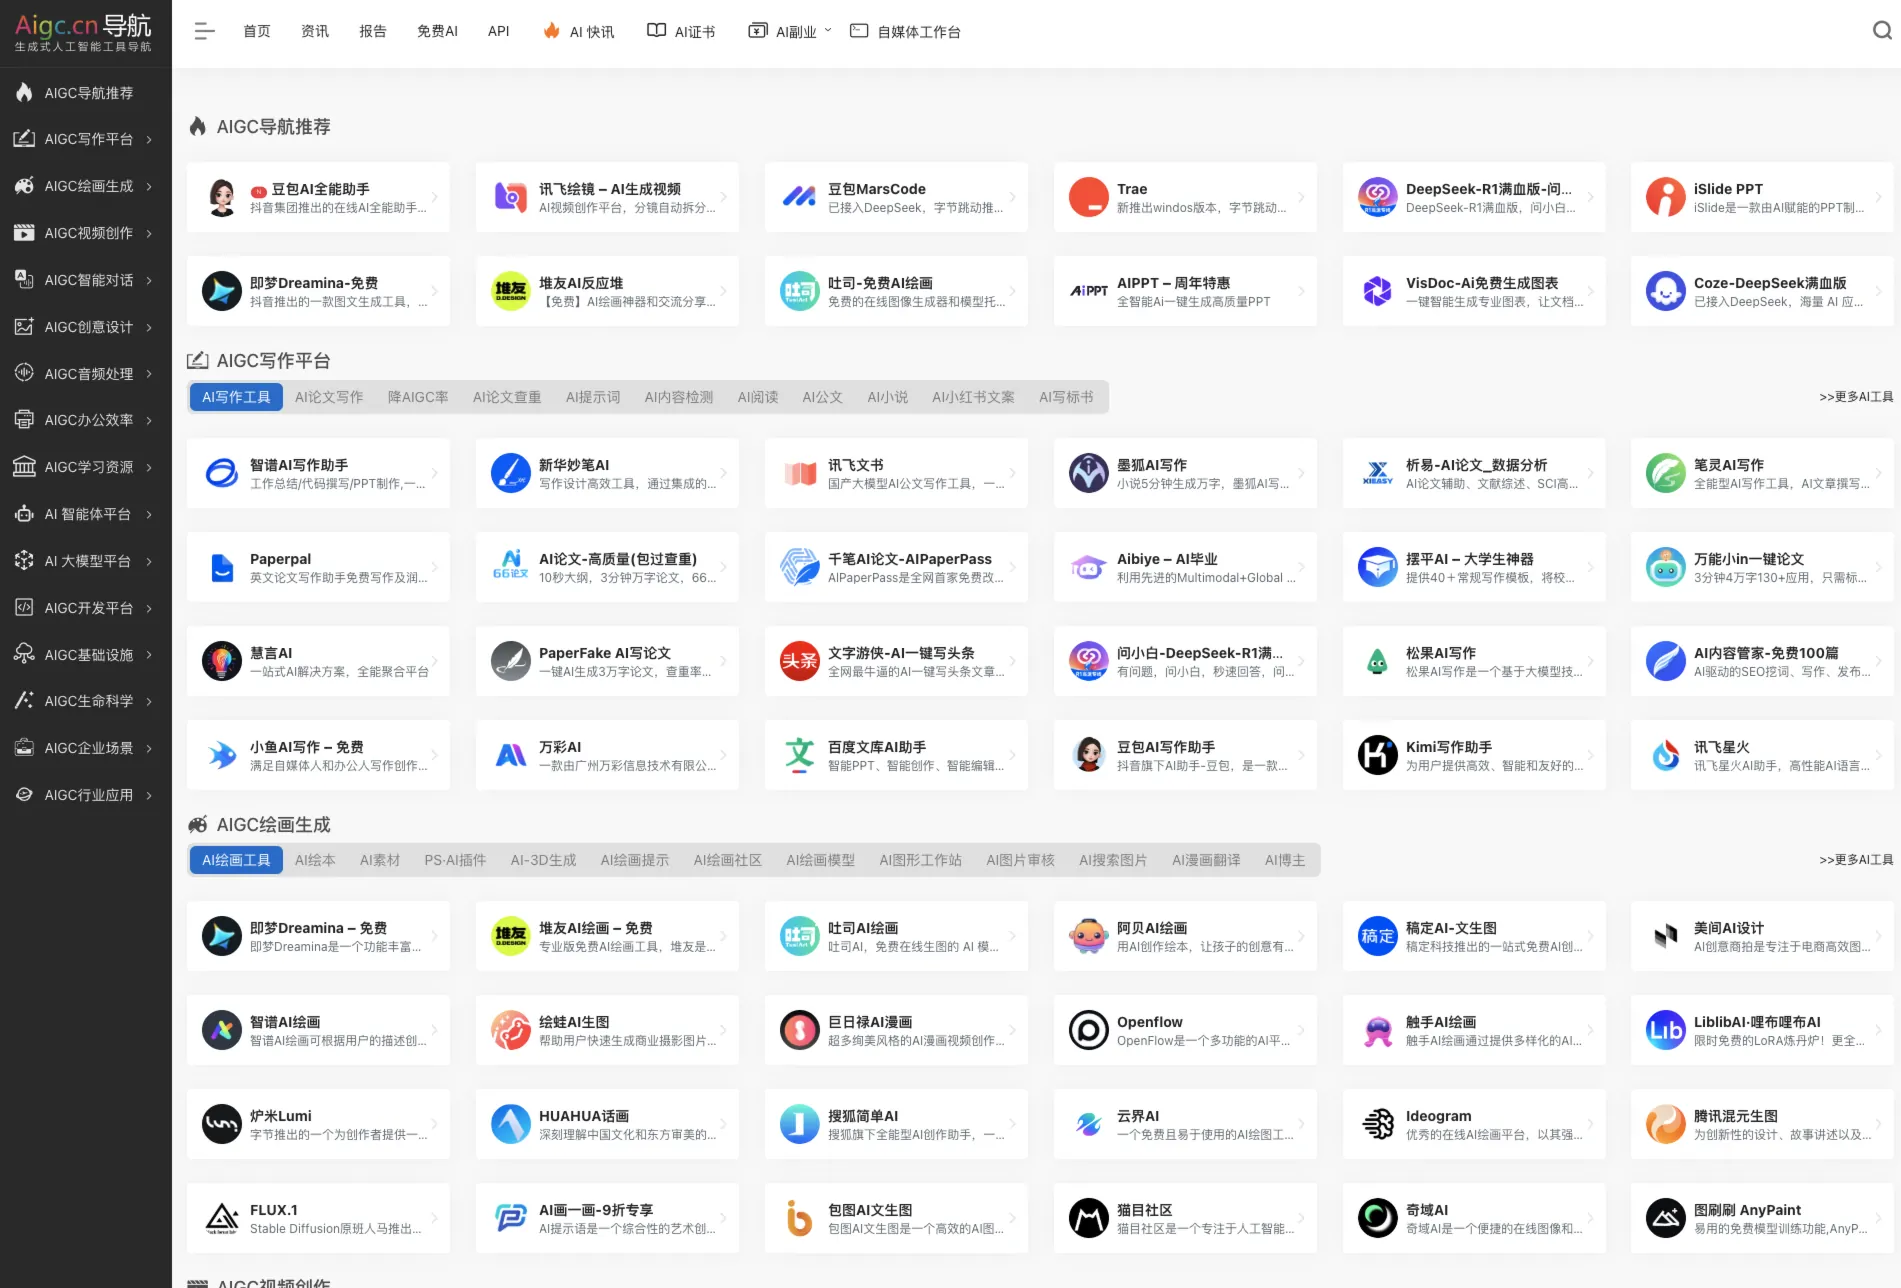Open the Trae red circle icon

pos(1089,197)
